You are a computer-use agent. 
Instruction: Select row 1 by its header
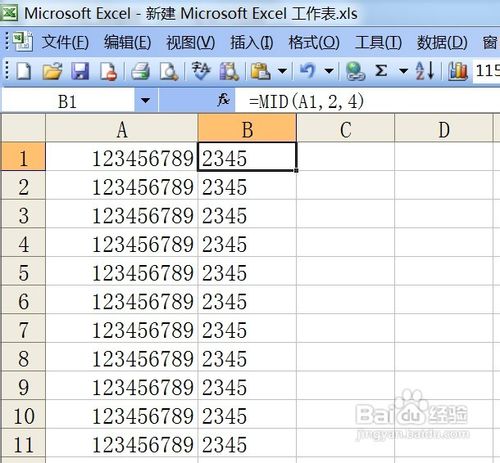[x=23, y=157]
